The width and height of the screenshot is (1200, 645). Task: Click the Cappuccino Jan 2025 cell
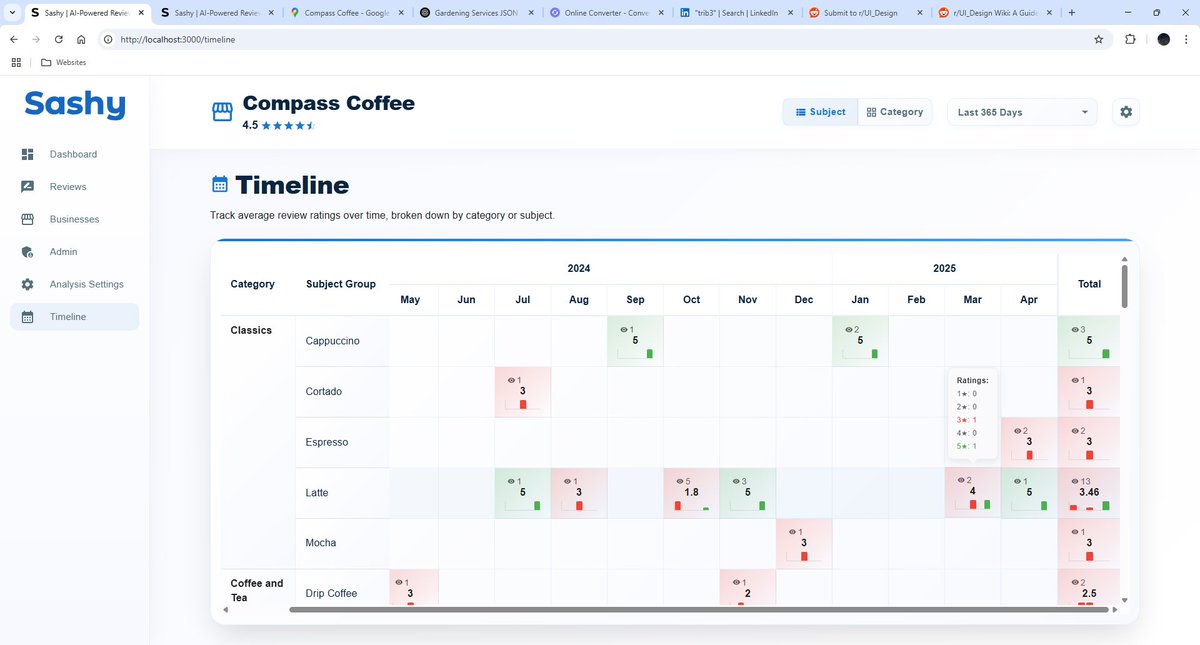pyautogui.click(x=860, y=341)
